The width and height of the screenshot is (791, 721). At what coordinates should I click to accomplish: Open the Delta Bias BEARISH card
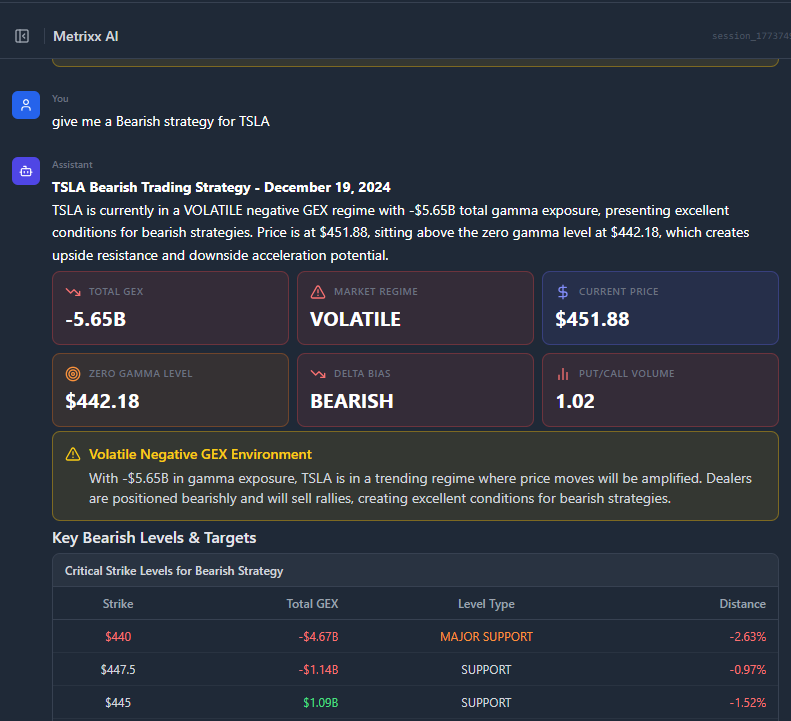click(x=415, y=390)
